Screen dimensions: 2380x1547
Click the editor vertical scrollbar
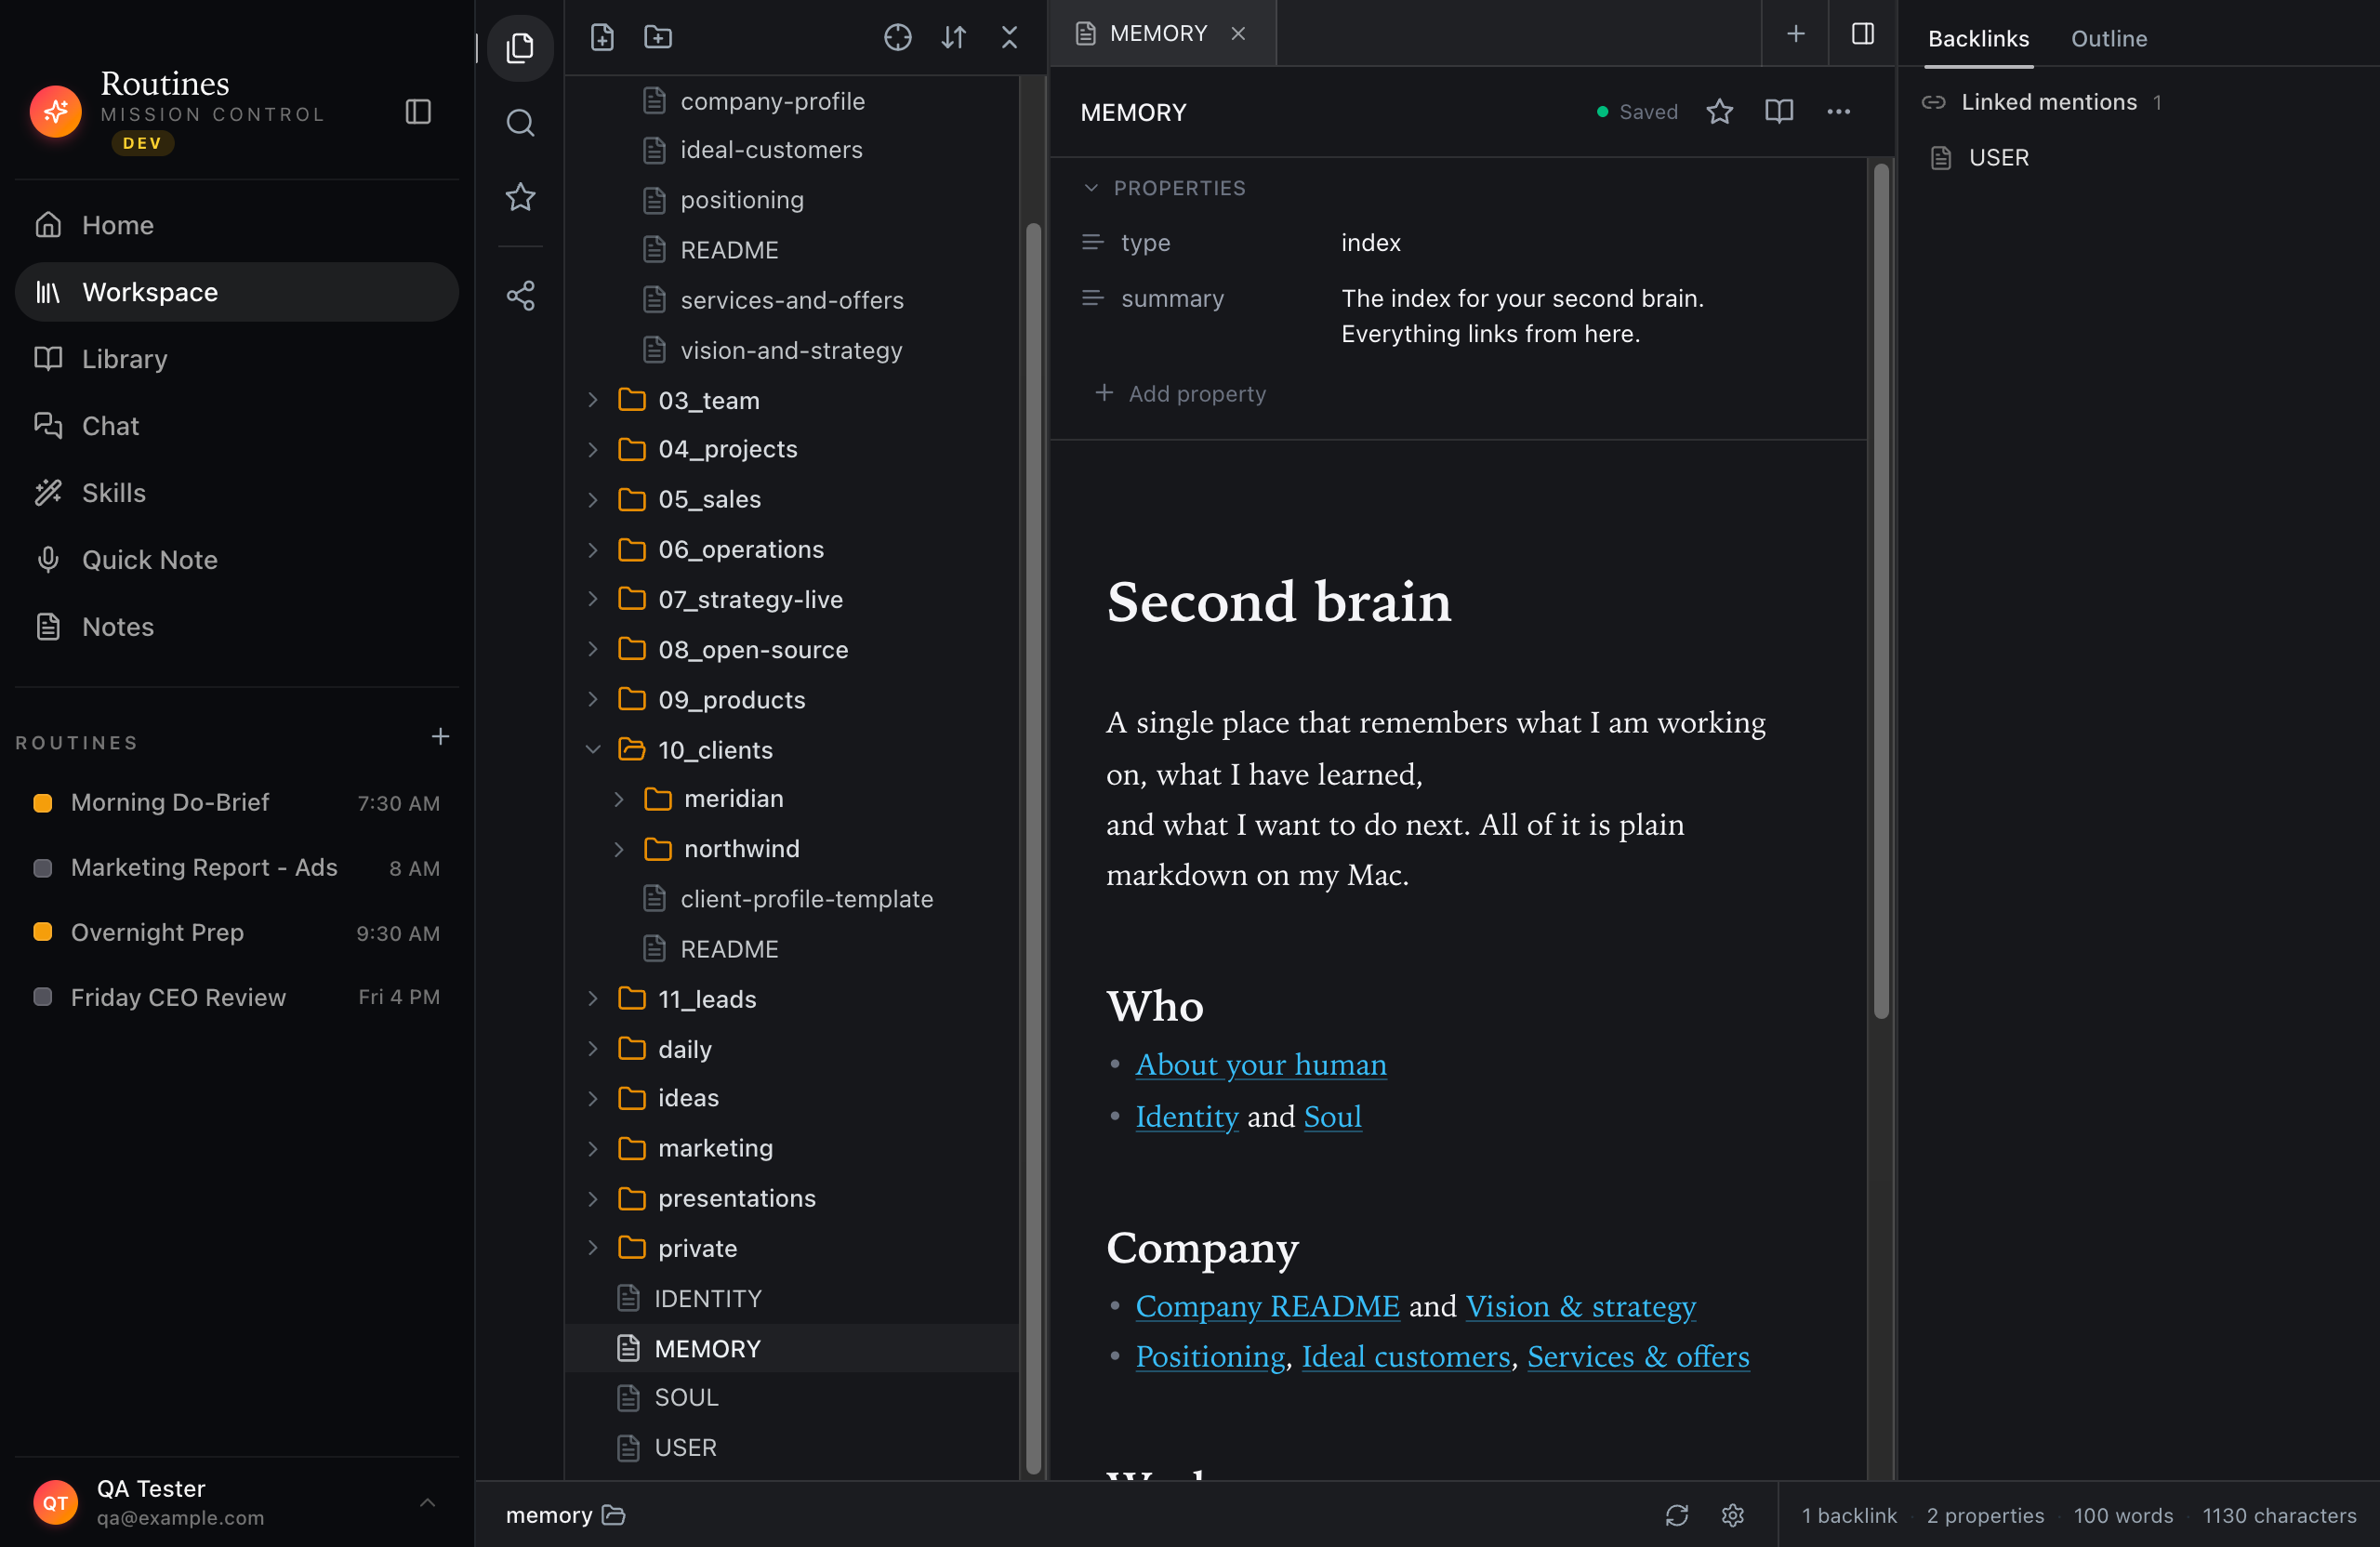coord(1881,590)
